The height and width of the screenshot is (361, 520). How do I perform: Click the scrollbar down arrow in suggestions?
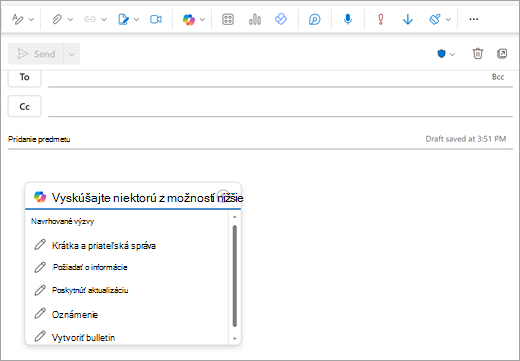(235, 339)
